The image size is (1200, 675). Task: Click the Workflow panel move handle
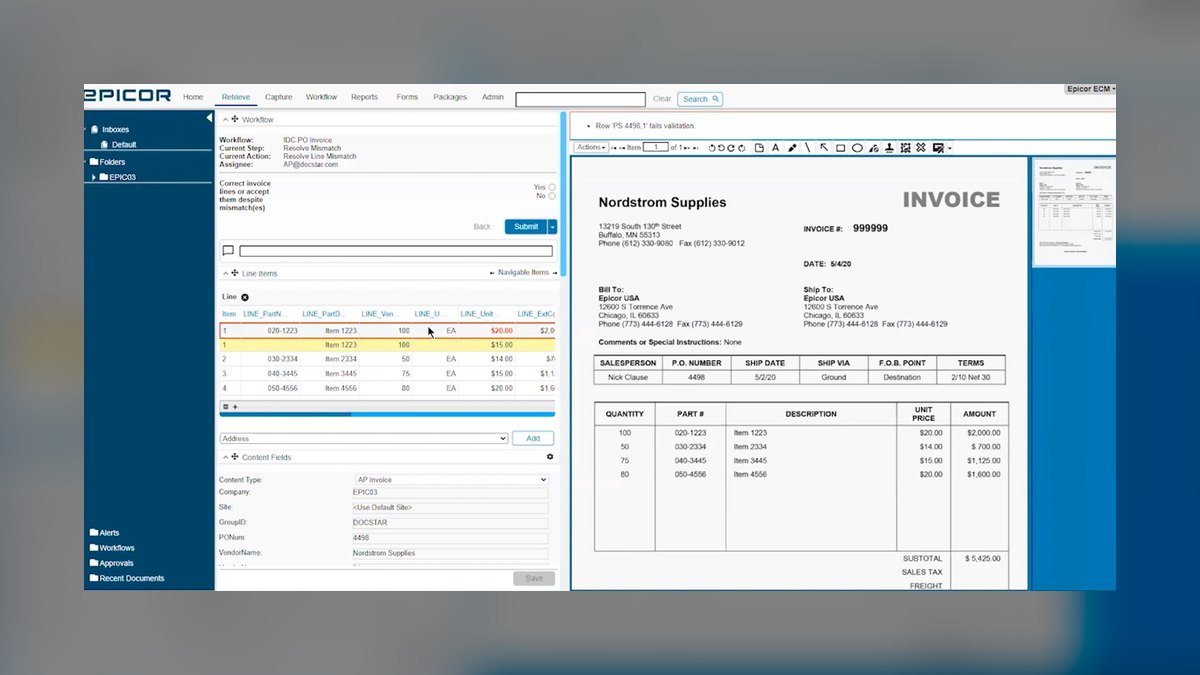pyautogui.click(x=235, y=119)
